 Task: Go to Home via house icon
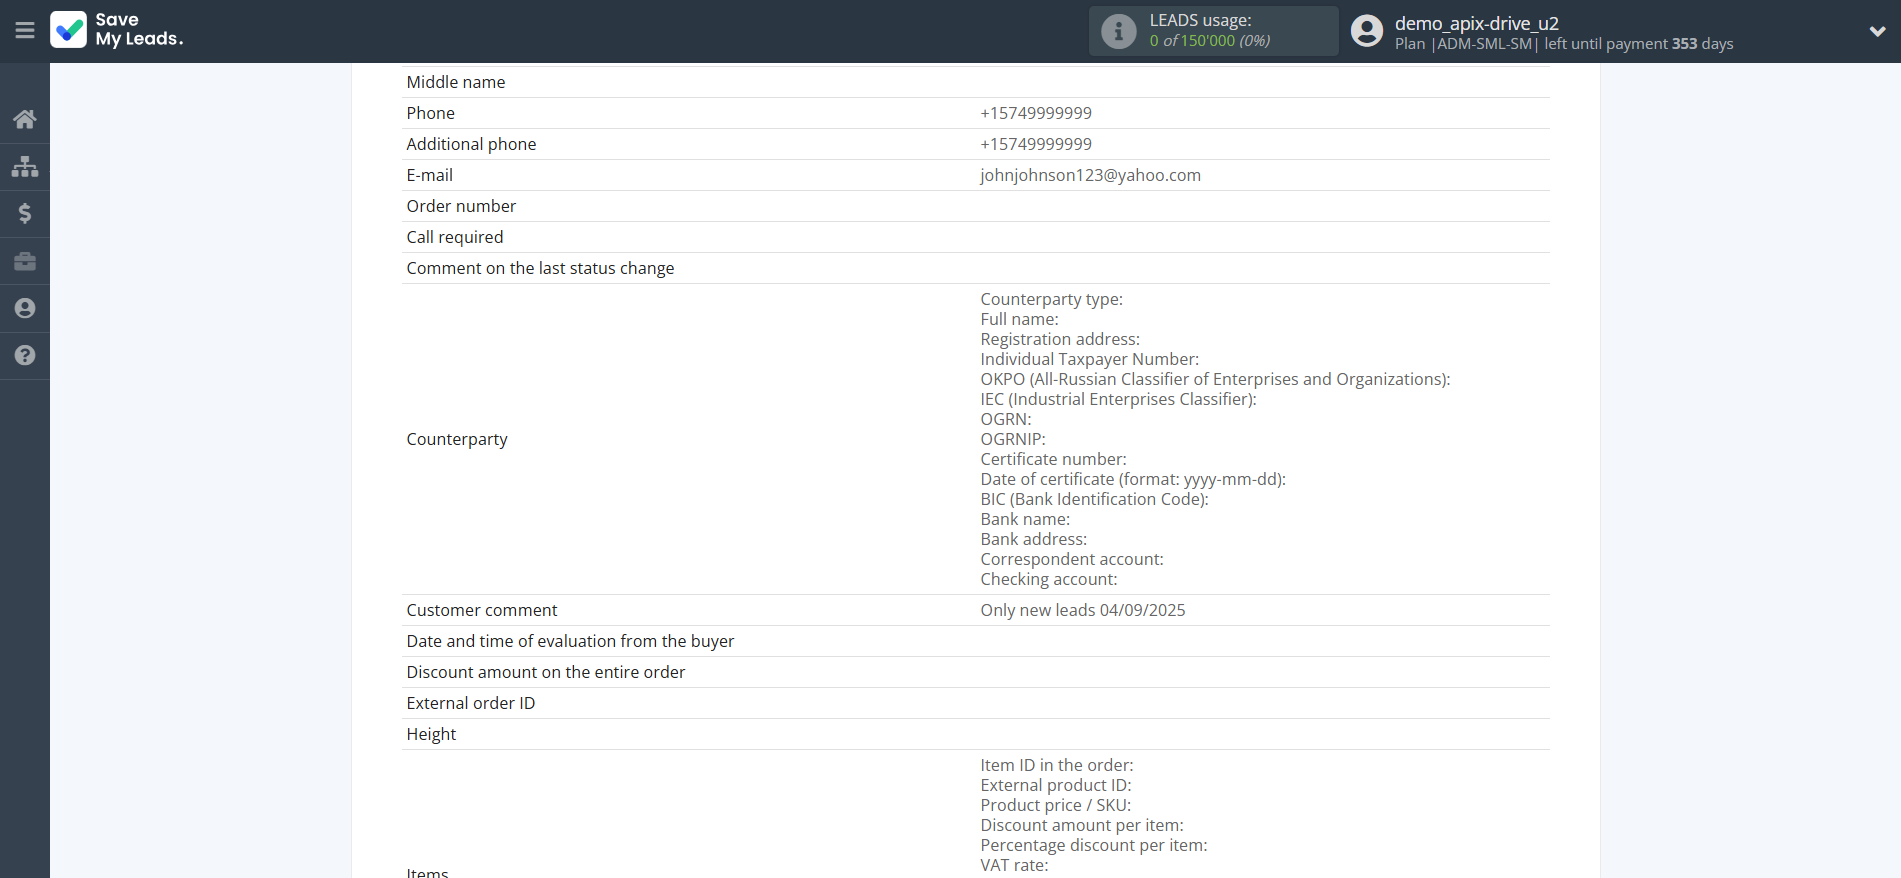coord(25,119)
